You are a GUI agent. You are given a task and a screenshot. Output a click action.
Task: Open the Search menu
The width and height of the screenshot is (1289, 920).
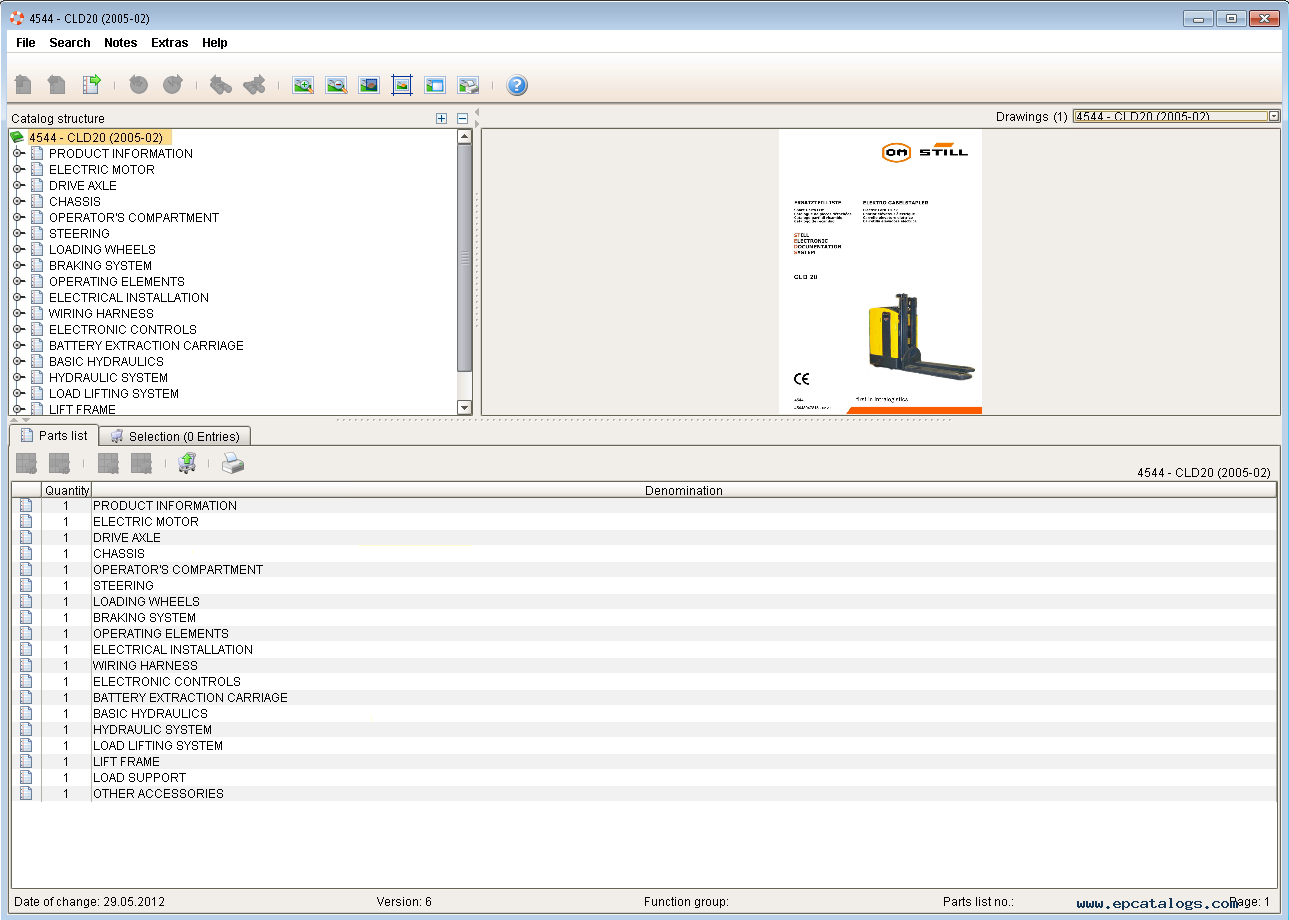pyautogui.click(x=70, y=43)
